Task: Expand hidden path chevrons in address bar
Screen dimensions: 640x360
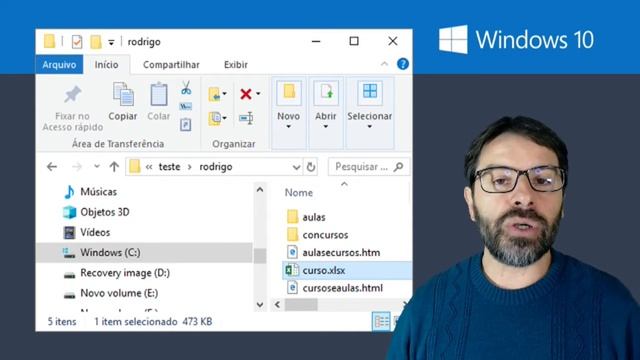Action: pyautogui.click(x=149, y=167)
